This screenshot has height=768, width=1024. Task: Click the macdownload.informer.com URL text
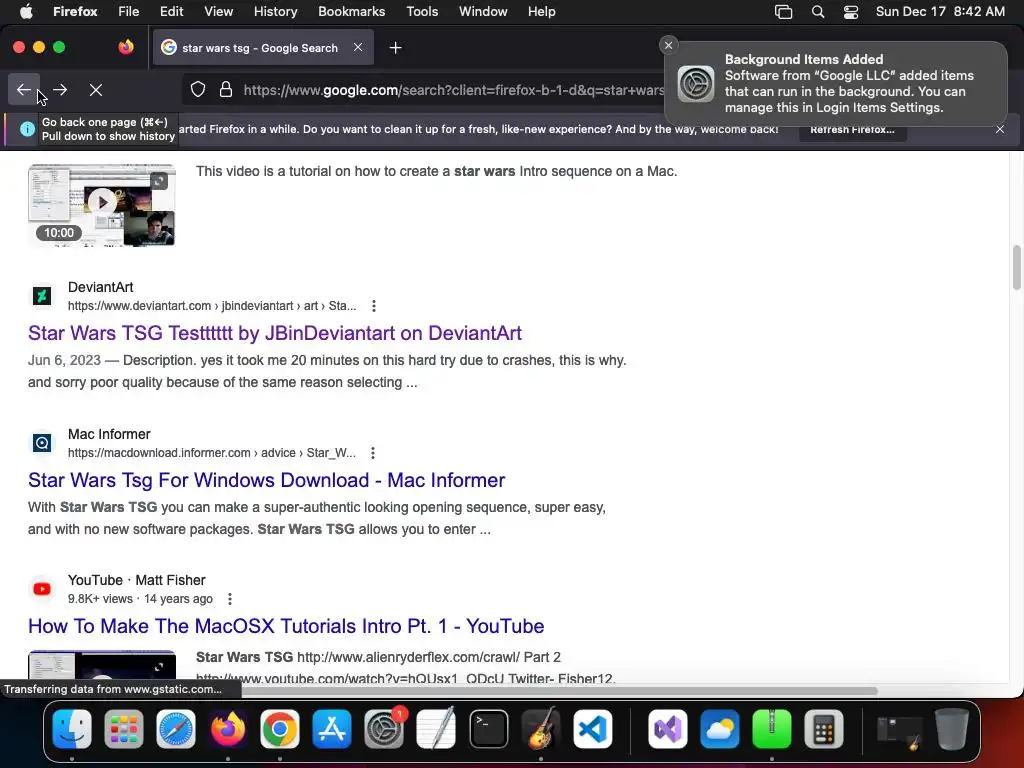tap(212, 453)
